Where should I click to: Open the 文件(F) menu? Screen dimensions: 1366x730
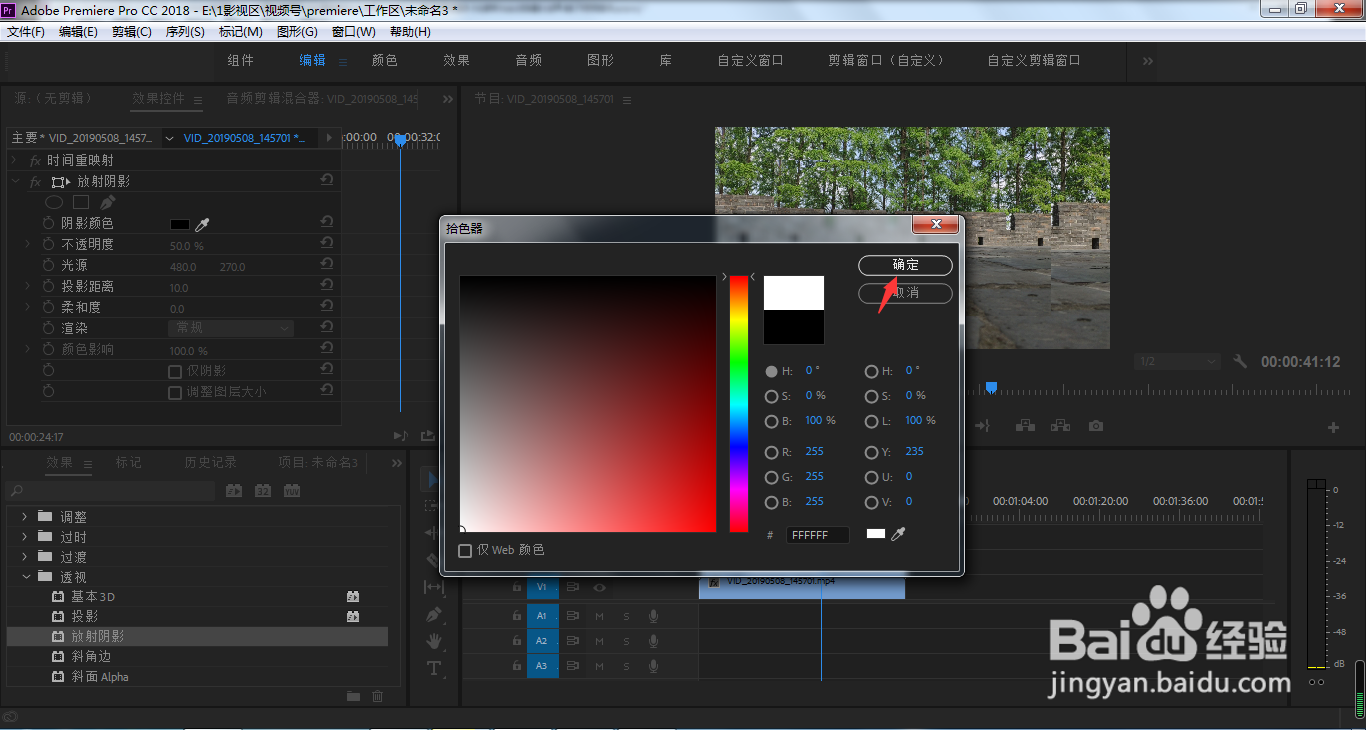tap(26, 32)
